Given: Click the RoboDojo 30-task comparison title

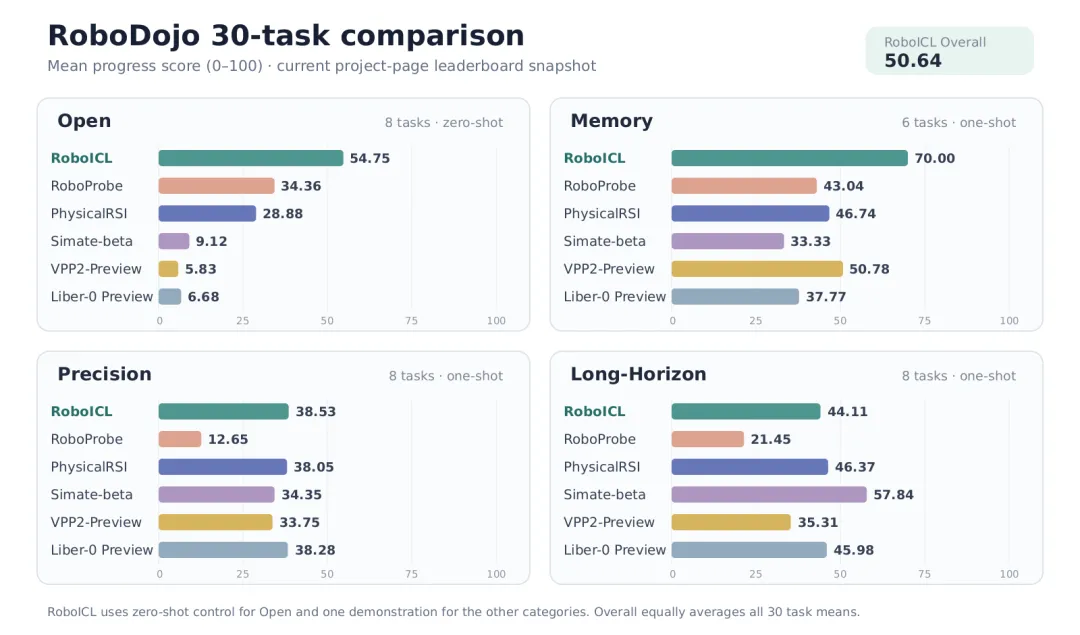Looking at the screenshot, I should [x=286, y=36].
